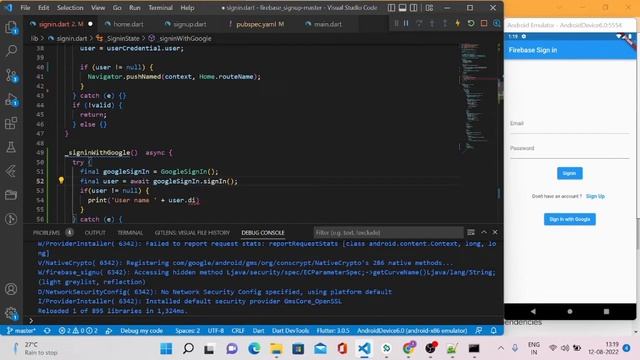The height and width of the screenshot is (360, 640).
Task: Select the Debug Console tab
Action: 263,233
